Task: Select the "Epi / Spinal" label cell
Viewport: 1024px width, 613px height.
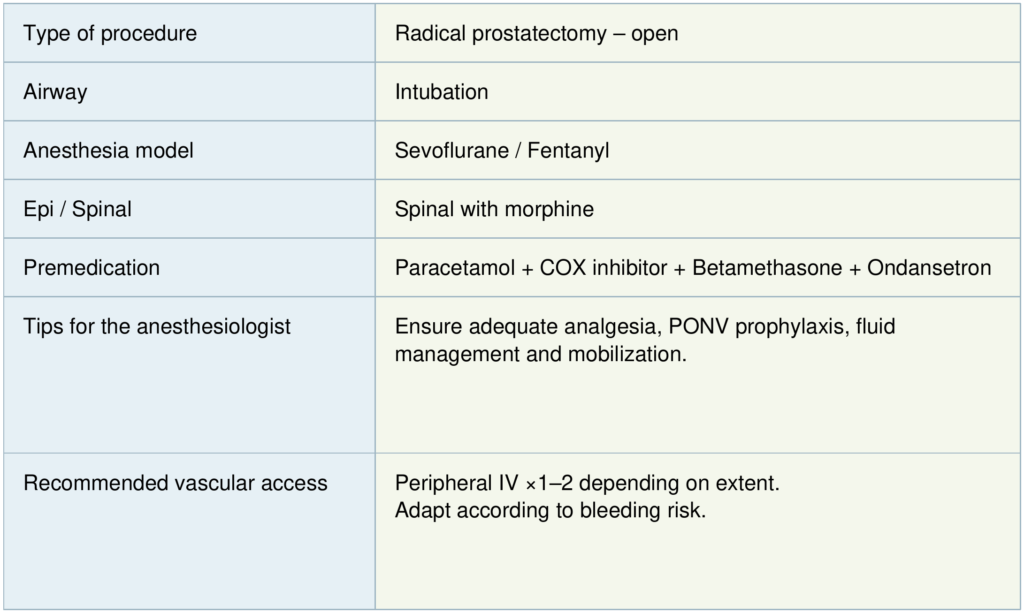Action: point(78,209)
